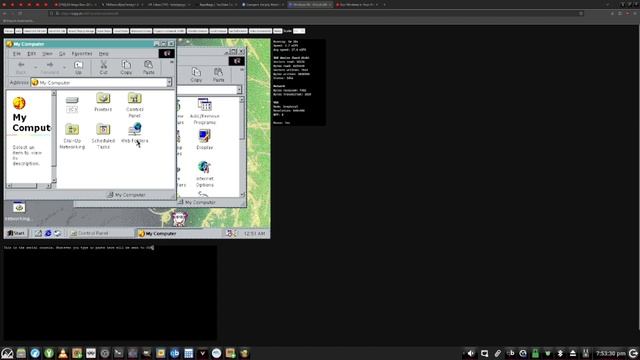Open the Edit menu in My Computer
Image resolution: width=640 pixels, height=360 pixels.
click(x=31, y=53)
